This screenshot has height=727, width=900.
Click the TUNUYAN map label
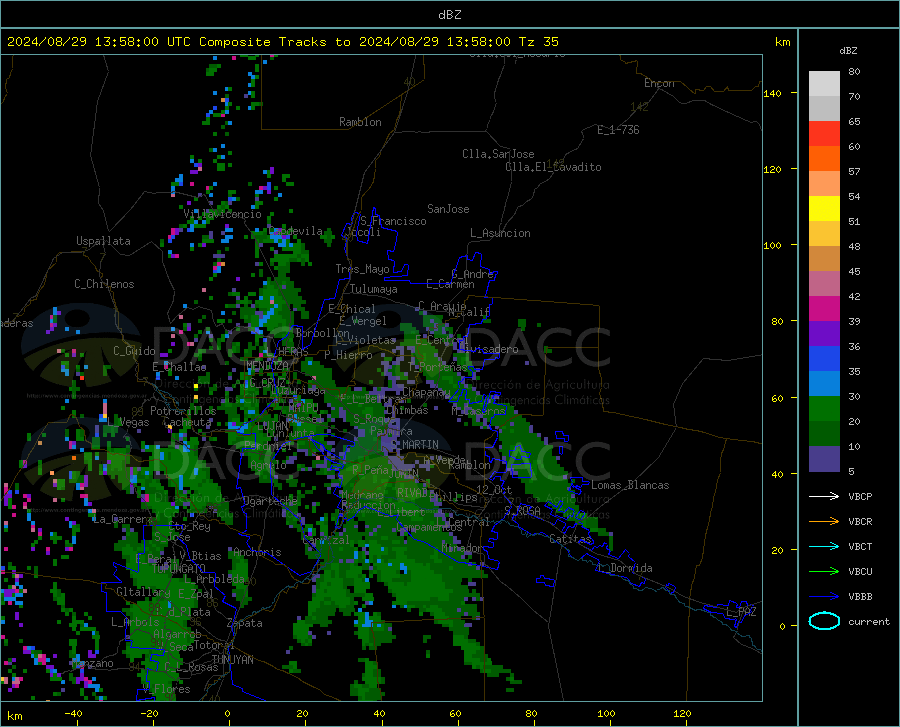pyautogui.click(x=232, y=659)
